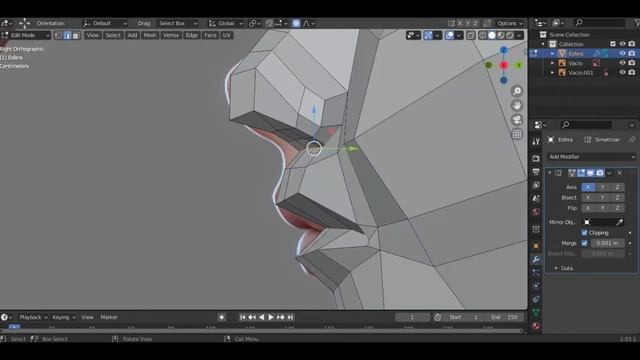Open Global transform orientation dropdown
The height and width of the screenshot is (360, 640).
tap(226, 23)
